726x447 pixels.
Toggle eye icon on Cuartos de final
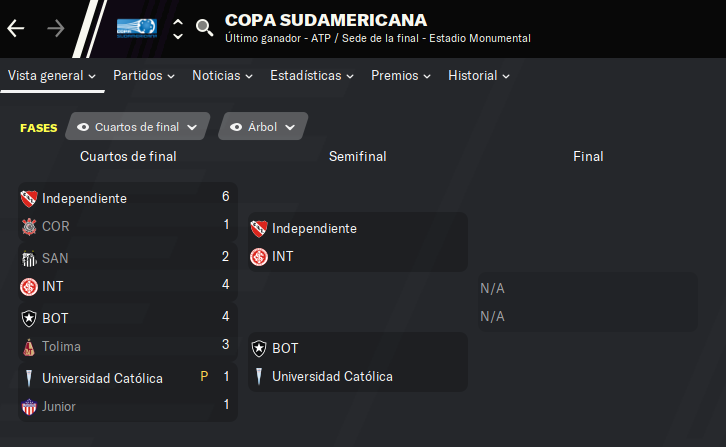[83, 127]
